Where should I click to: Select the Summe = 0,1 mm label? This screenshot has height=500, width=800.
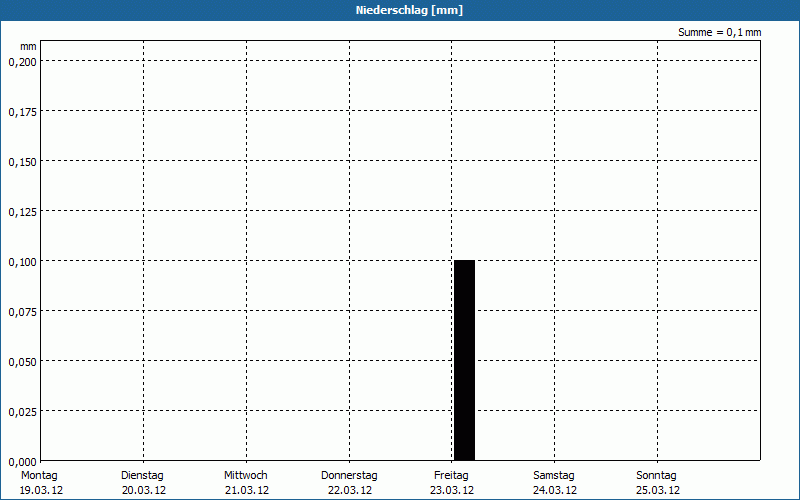(719, 32)
